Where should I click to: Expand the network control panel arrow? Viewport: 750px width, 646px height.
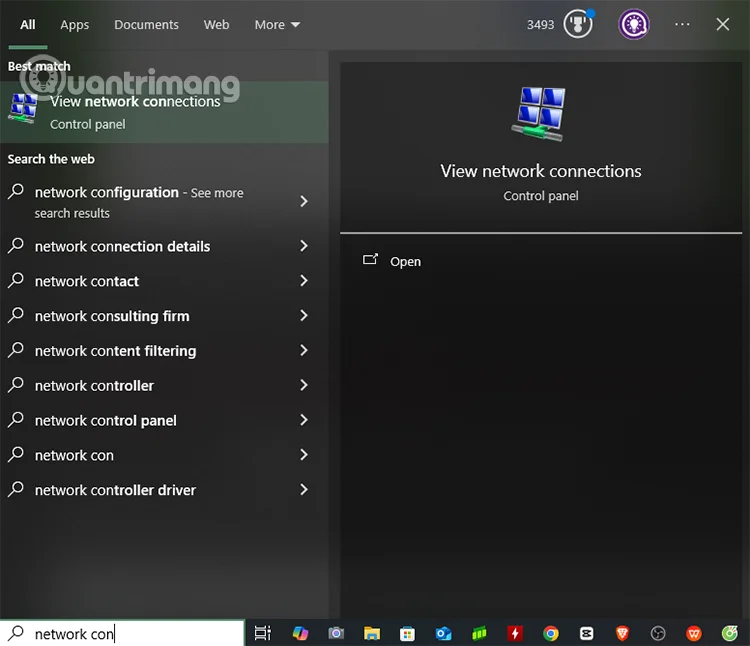click(x=304, y=420)
